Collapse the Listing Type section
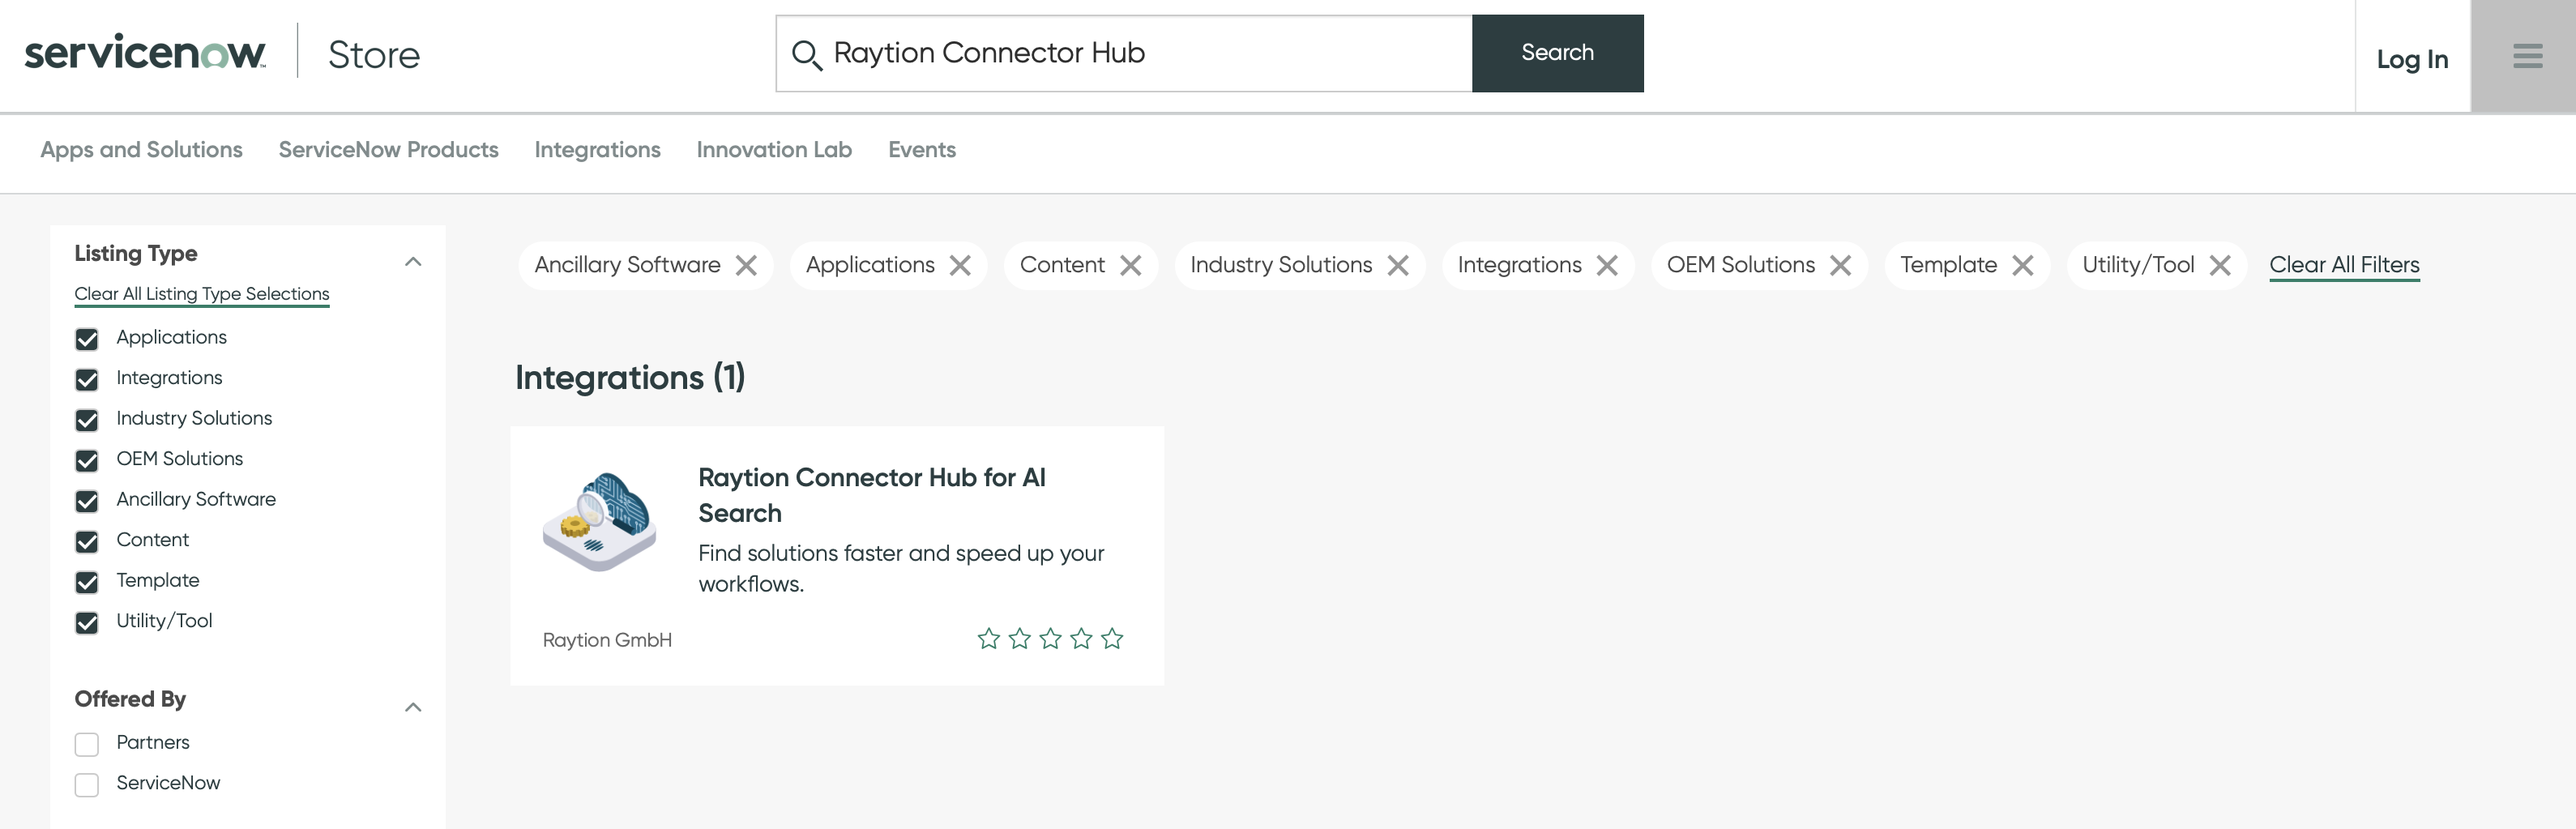The image size is (2576, 829). [413, 262]
